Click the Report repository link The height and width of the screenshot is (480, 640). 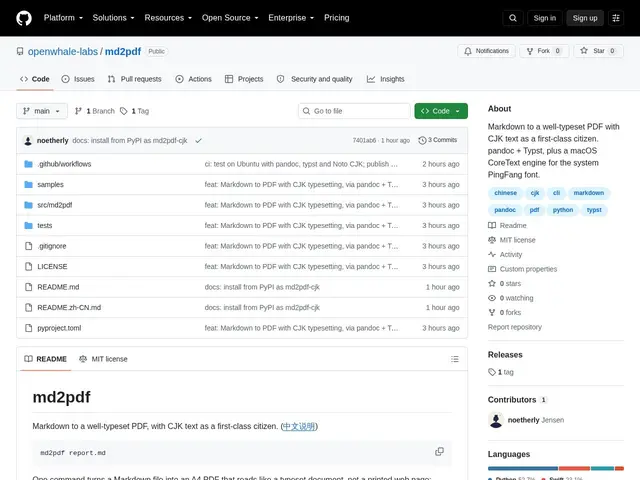click(515, 327)
